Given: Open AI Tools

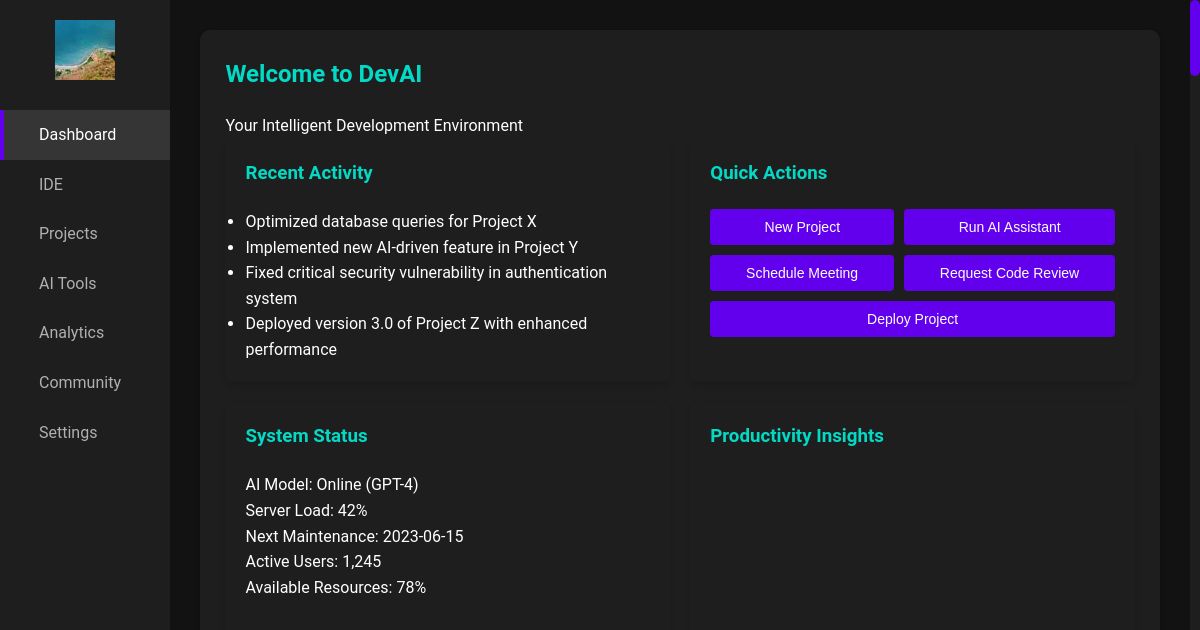Looking at the screenshot, I should [67, 283].
